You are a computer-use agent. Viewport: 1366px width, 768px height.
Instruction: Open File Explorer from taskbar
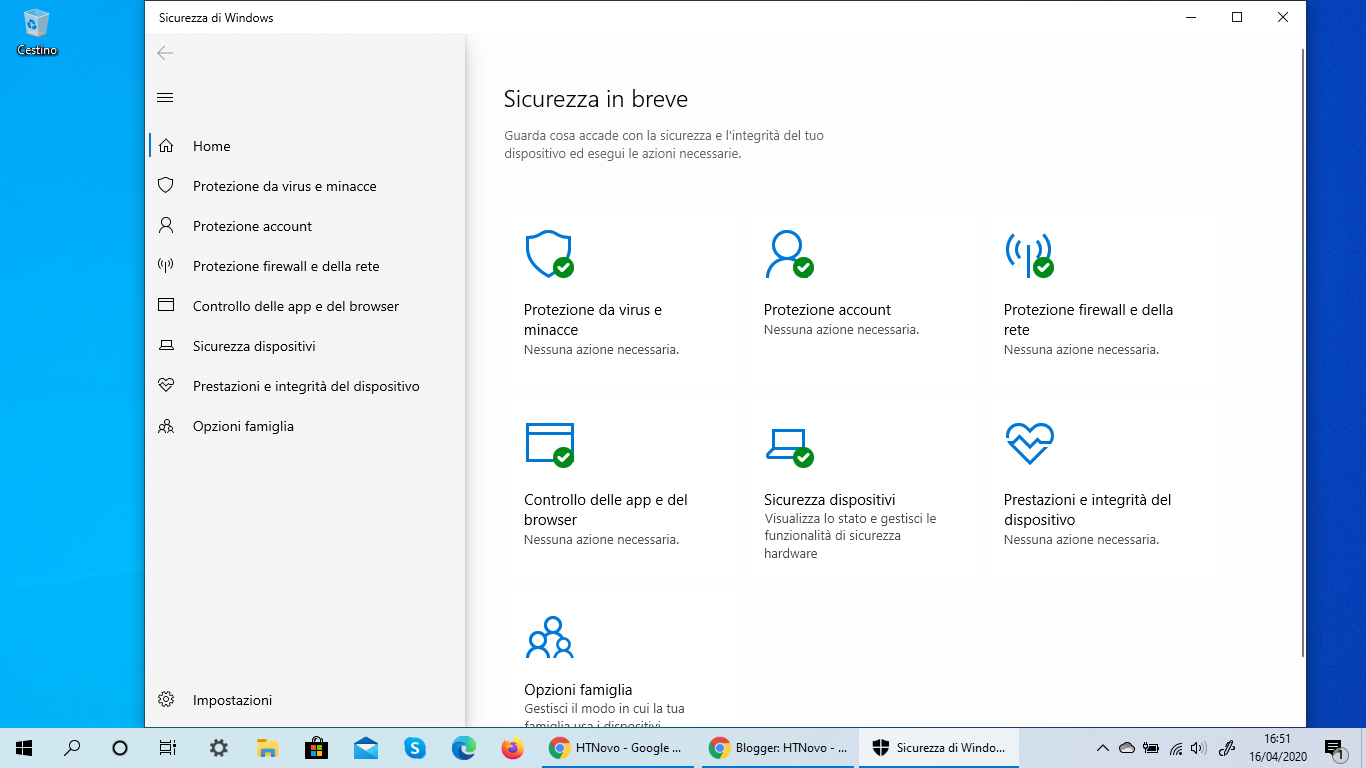click(267, 748)
